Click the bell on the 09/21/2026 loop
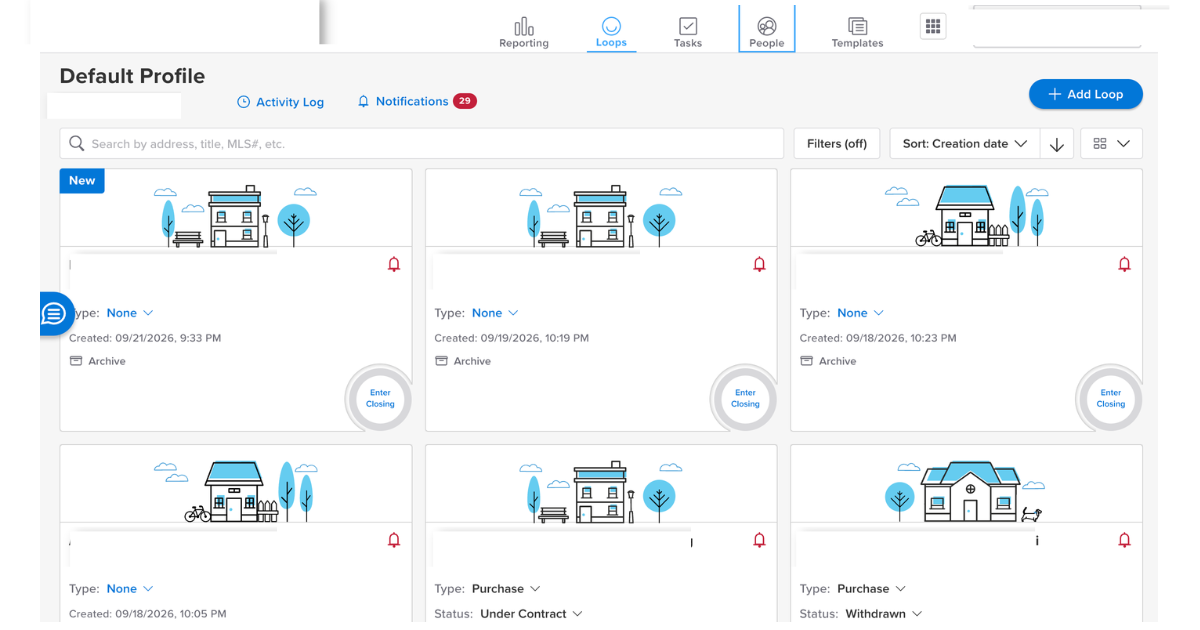The height and width of the screenshot is (630, 1200). 394,265
